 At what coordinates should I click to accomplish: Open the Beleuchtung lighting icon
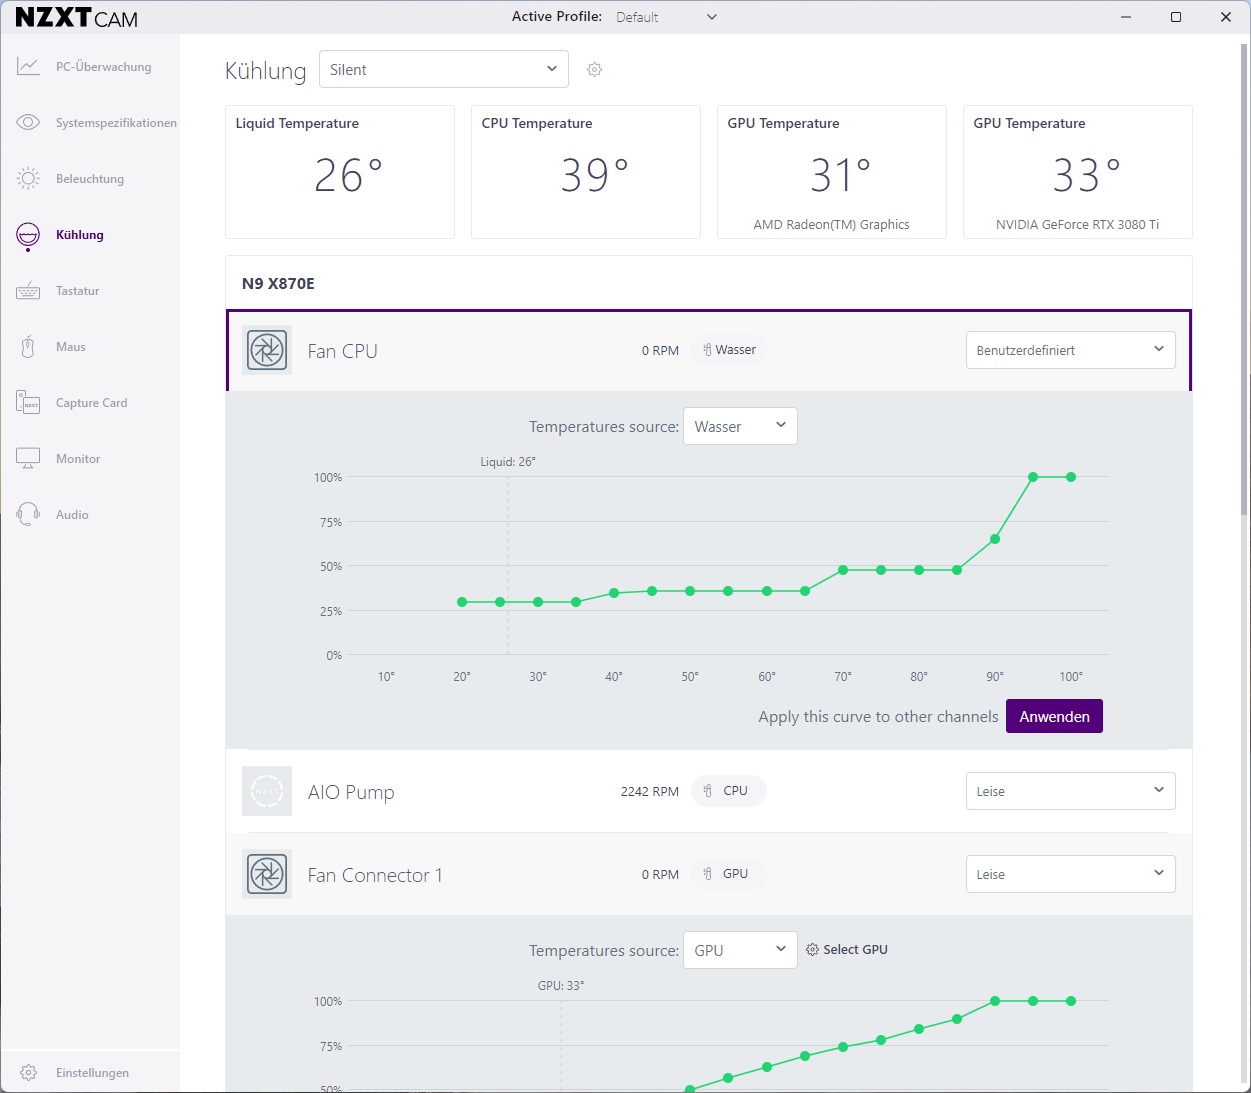[x=28, y=179]
